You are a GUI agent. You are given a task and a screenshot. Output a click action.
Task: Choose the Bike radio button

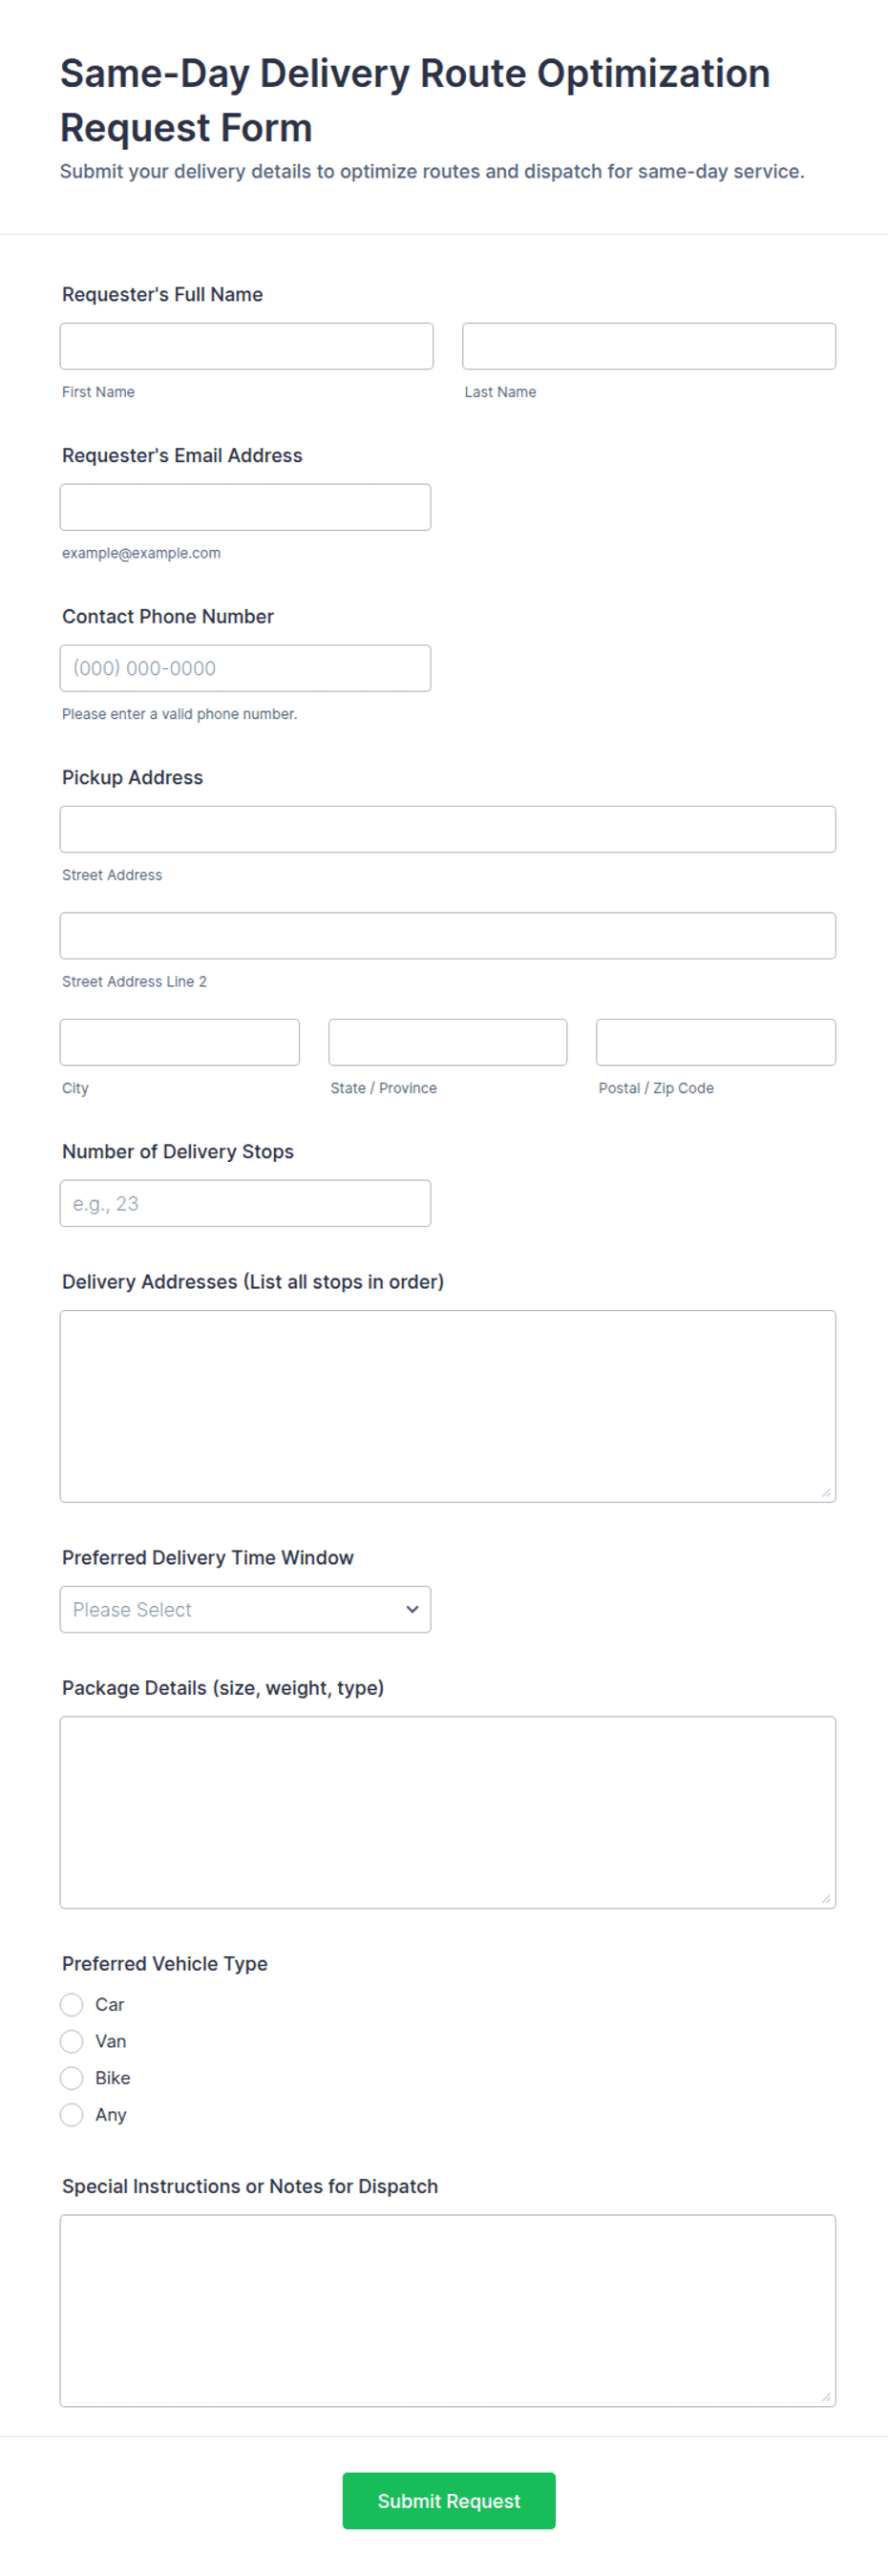tap(72, 2078)
